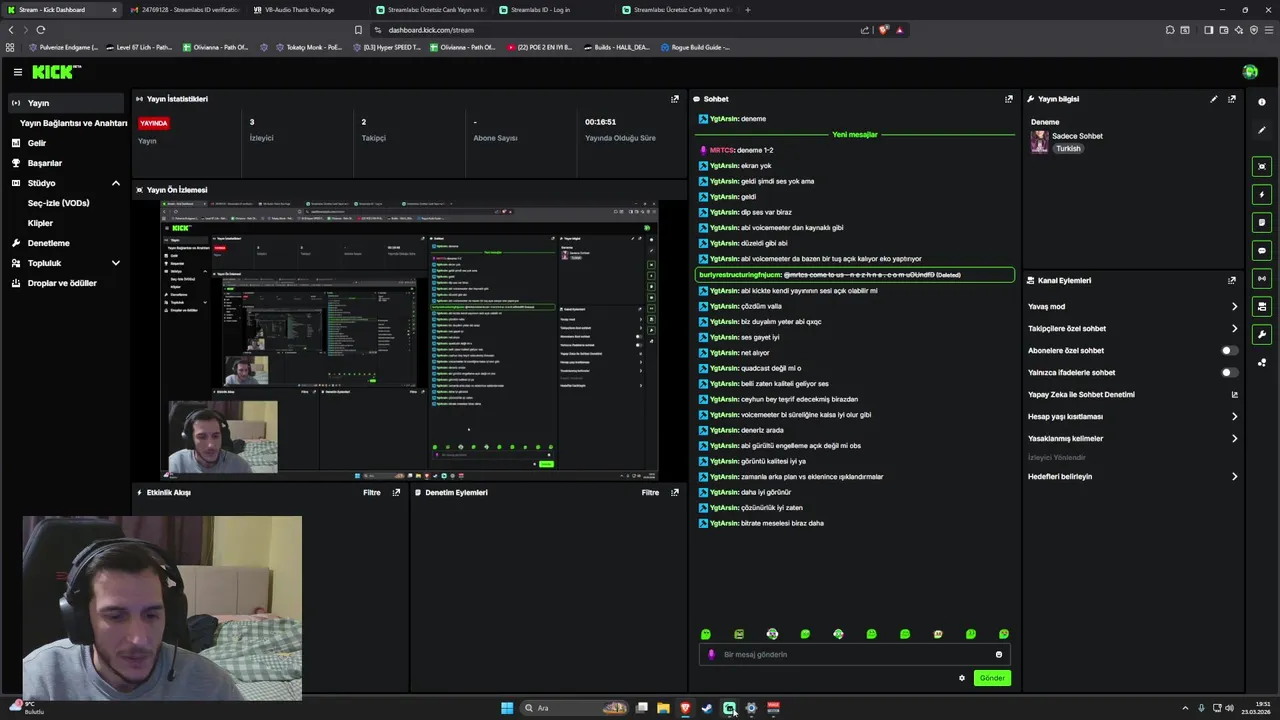Bookmark this page icon in address bar

[358, 30]
